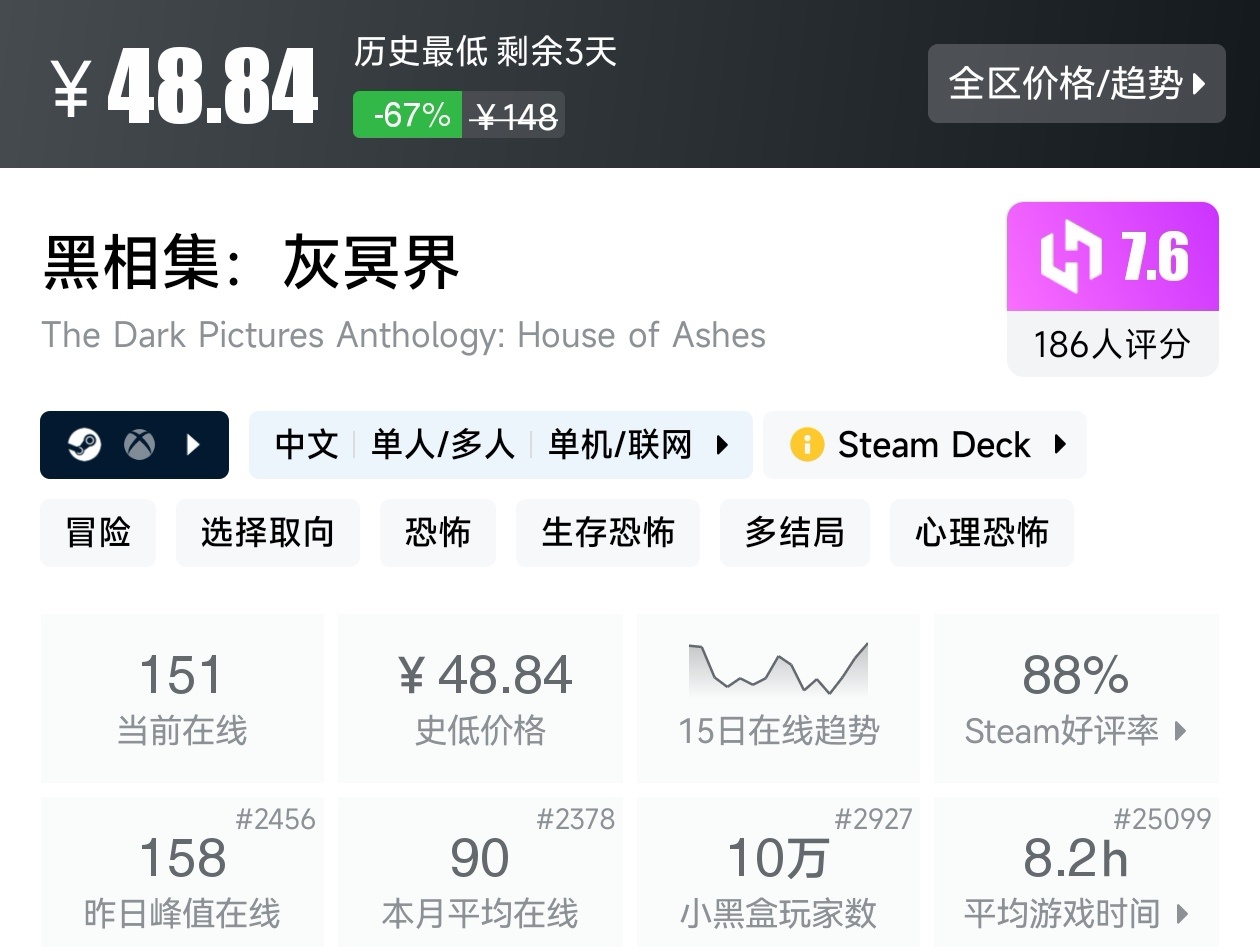
Task: Click the Xbox platform icon
Action: coord(140,445)
